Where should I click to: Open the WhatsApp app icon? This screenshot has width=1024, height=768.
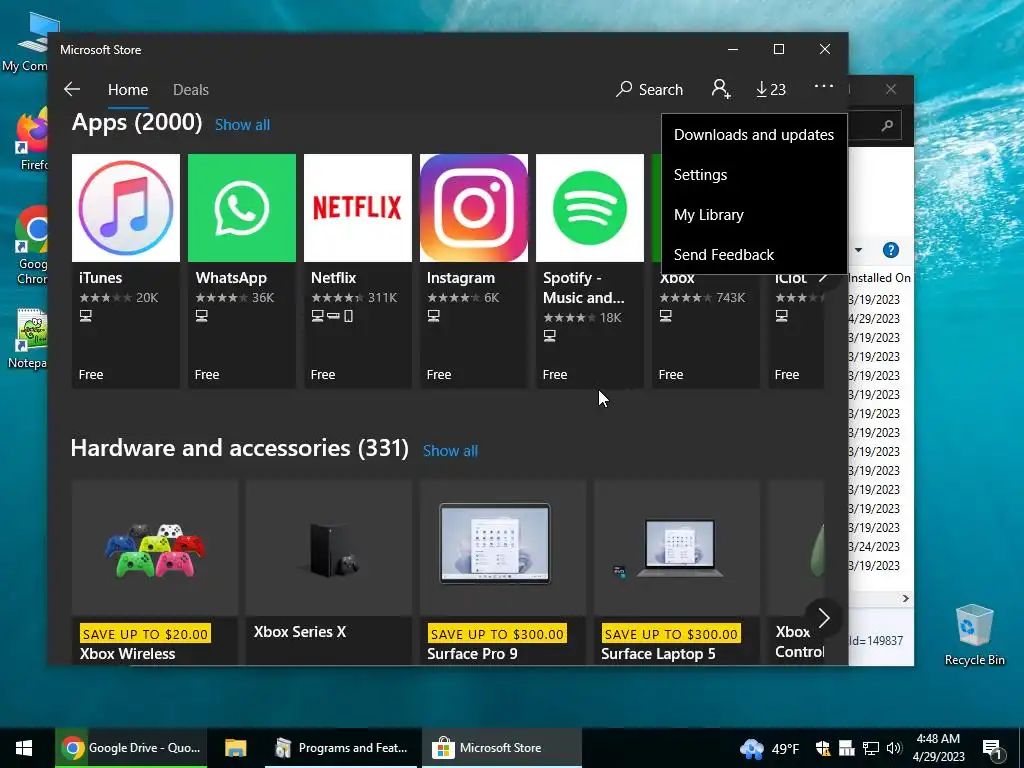click(x=242, y=208)
